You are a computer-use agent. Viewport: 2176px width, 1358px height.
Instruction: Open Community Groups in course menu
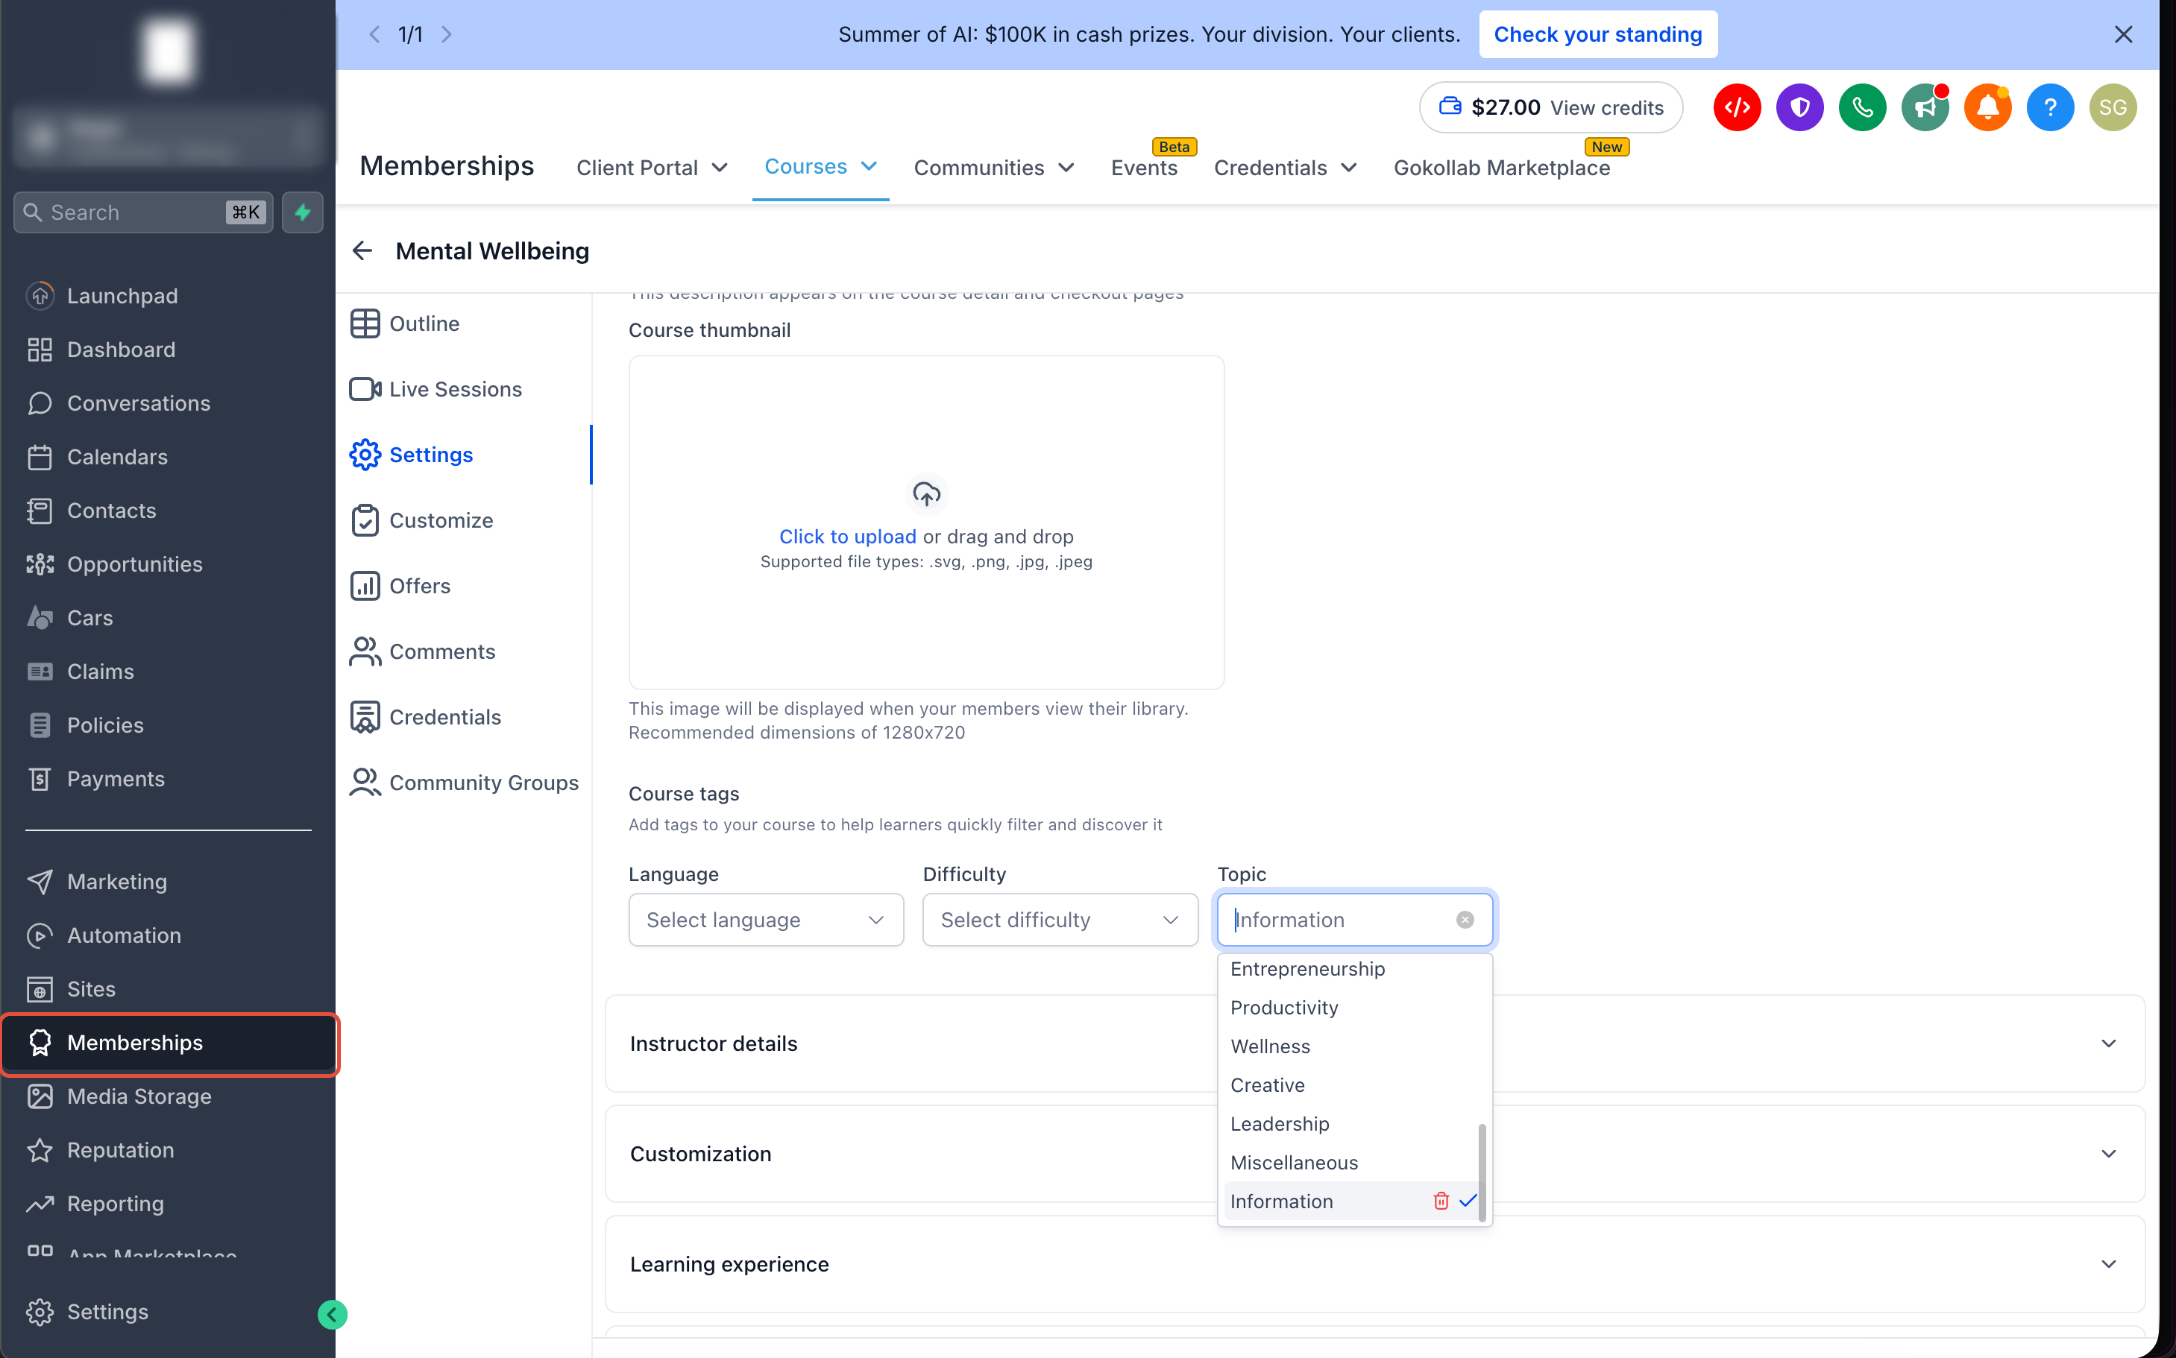tap(464, 783)
